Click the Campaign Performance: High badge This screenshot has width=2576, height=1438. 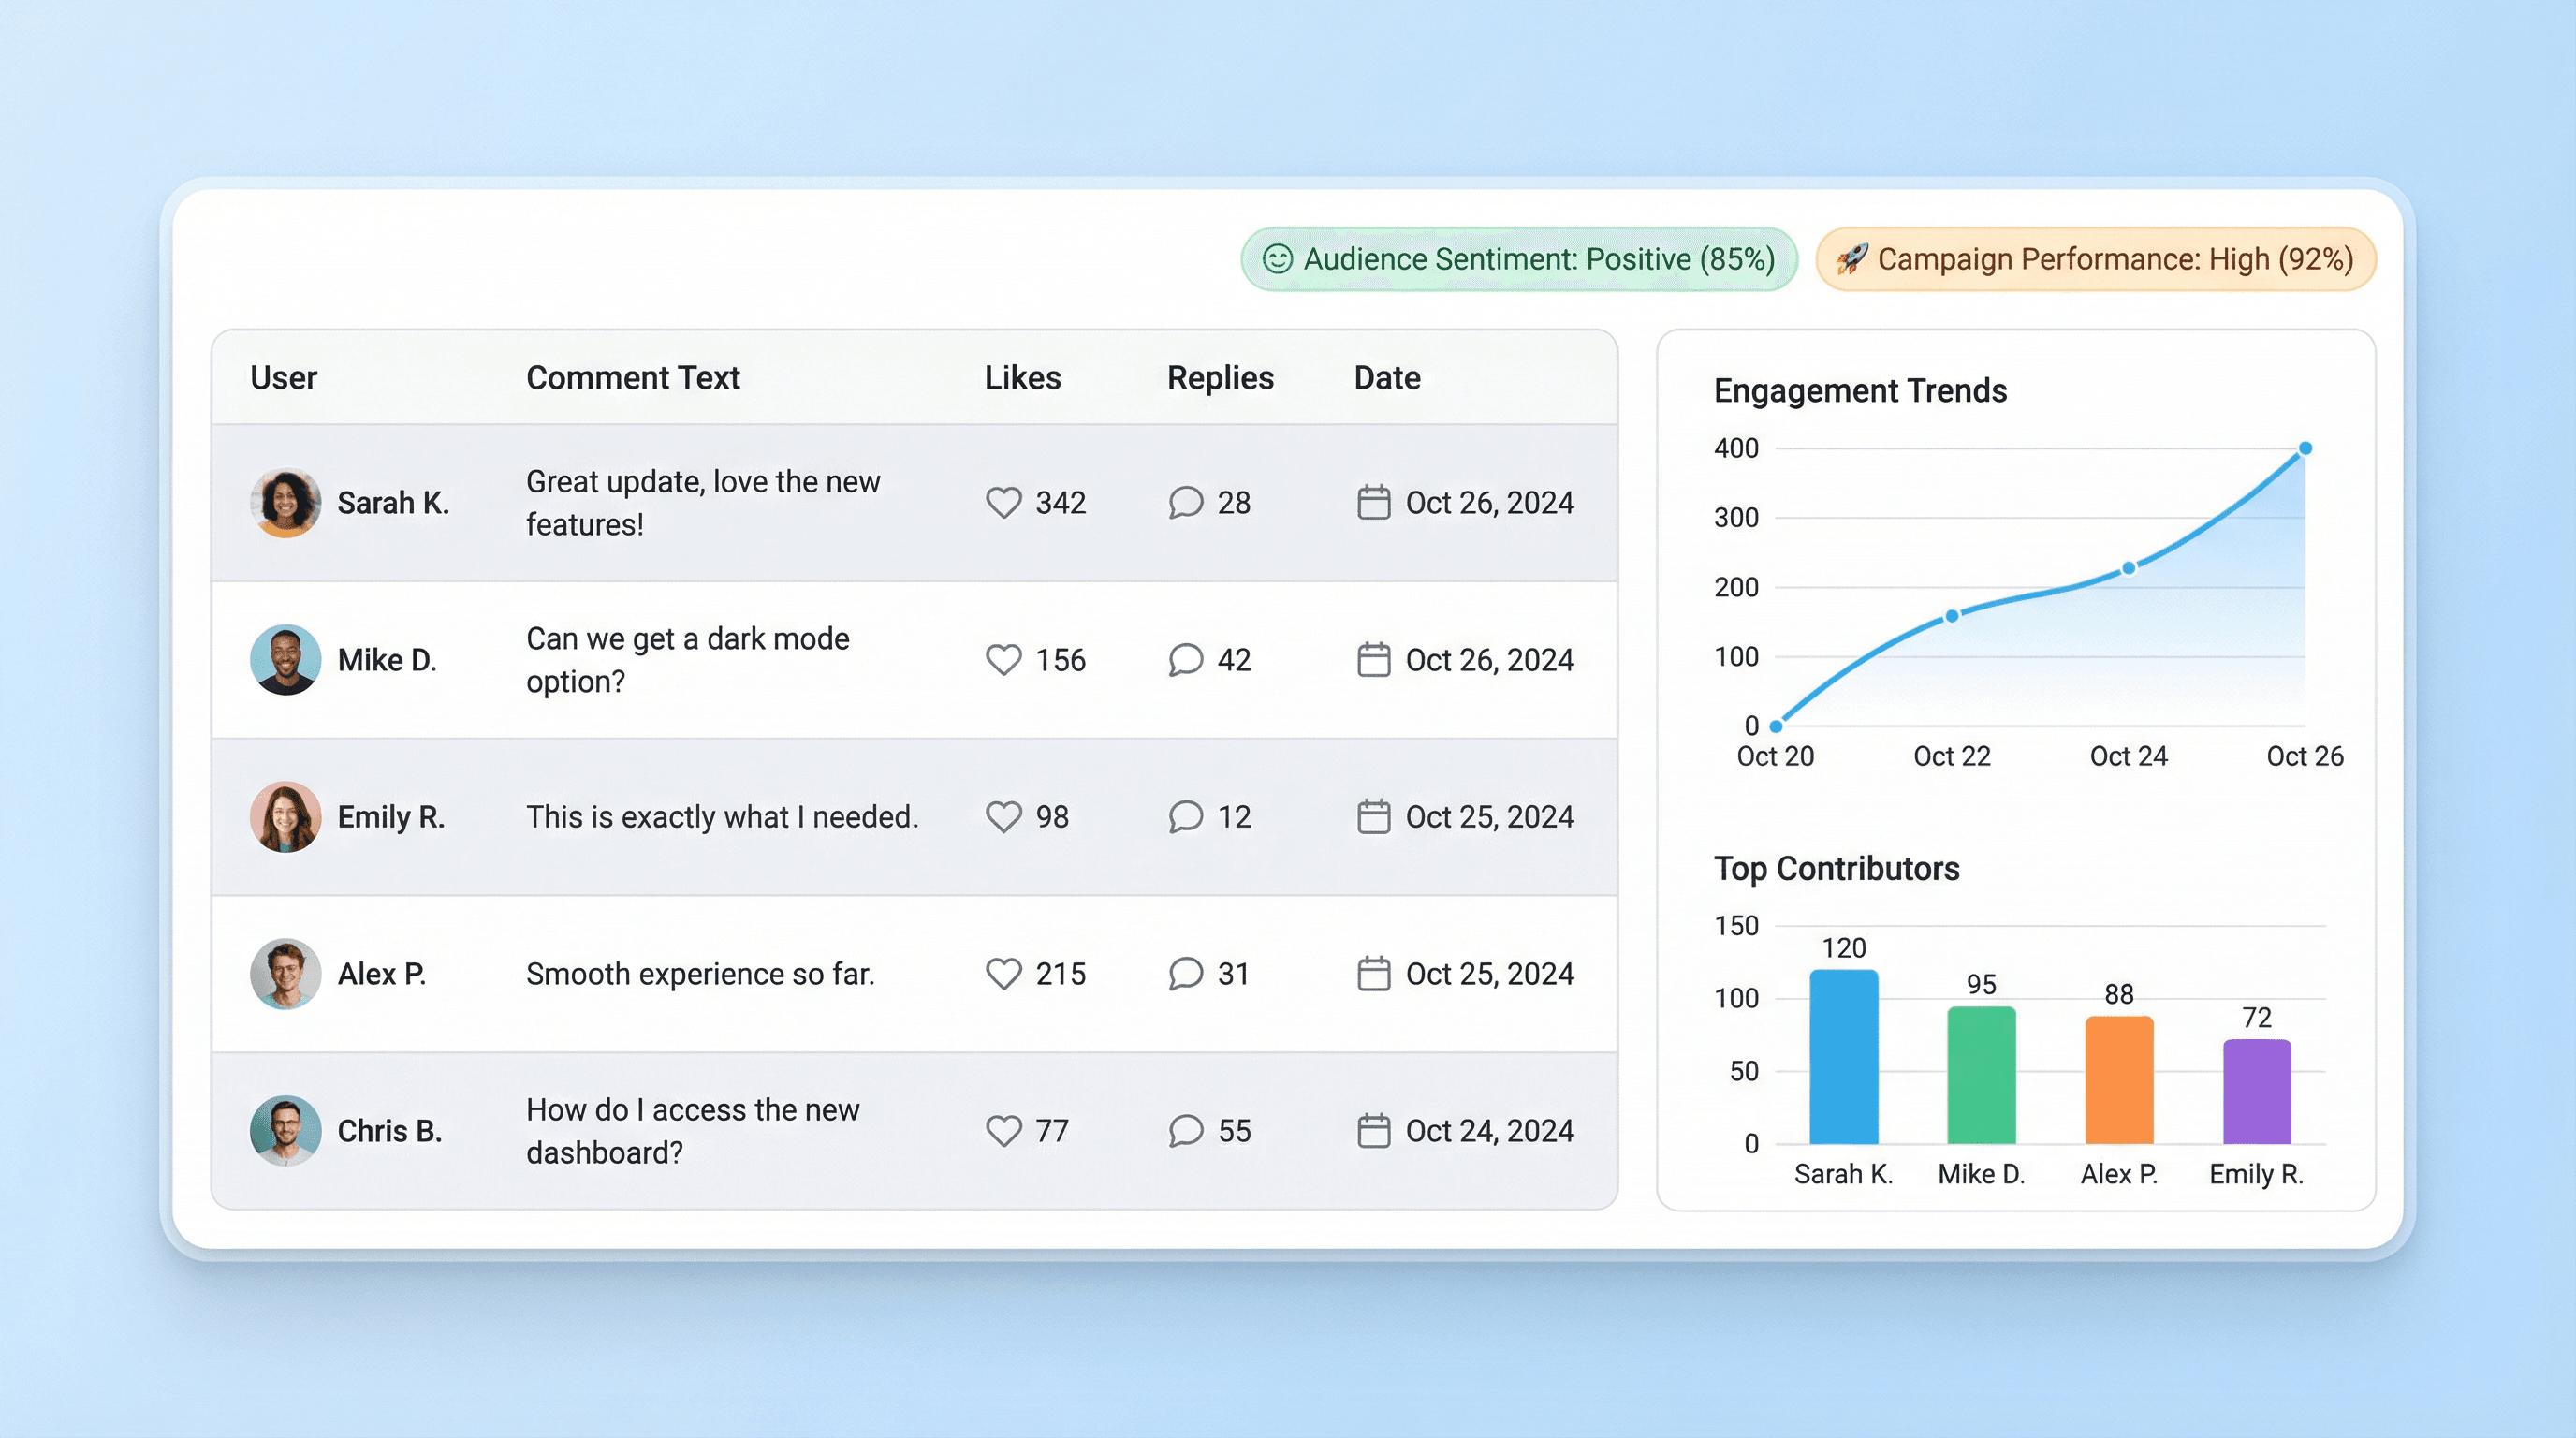pyautogui.click(x=2095, y=259)
